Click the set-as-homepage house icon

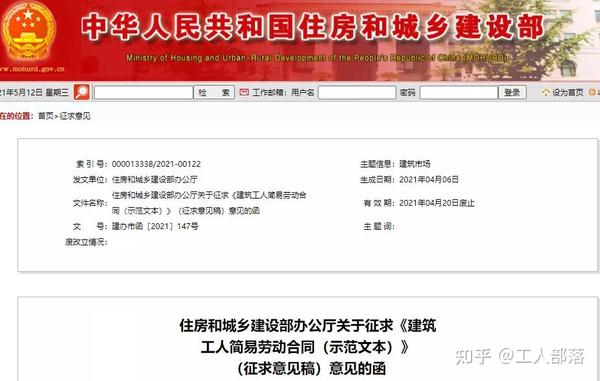(546, 92)
